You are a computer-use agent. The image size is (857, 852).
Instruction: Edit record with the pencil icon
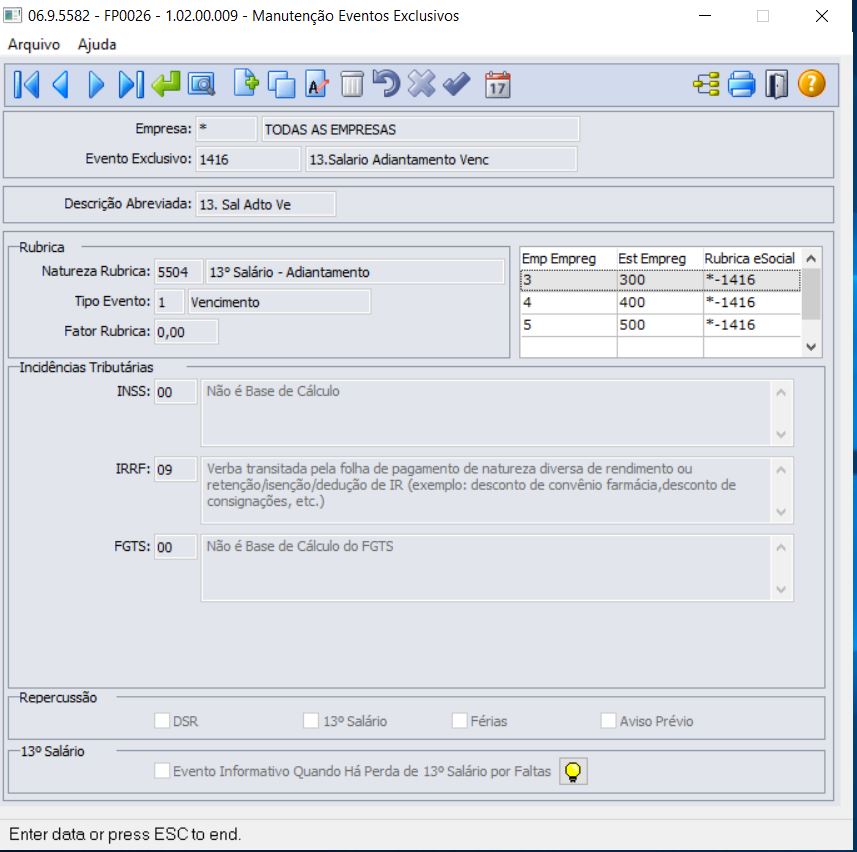[317, 84]
